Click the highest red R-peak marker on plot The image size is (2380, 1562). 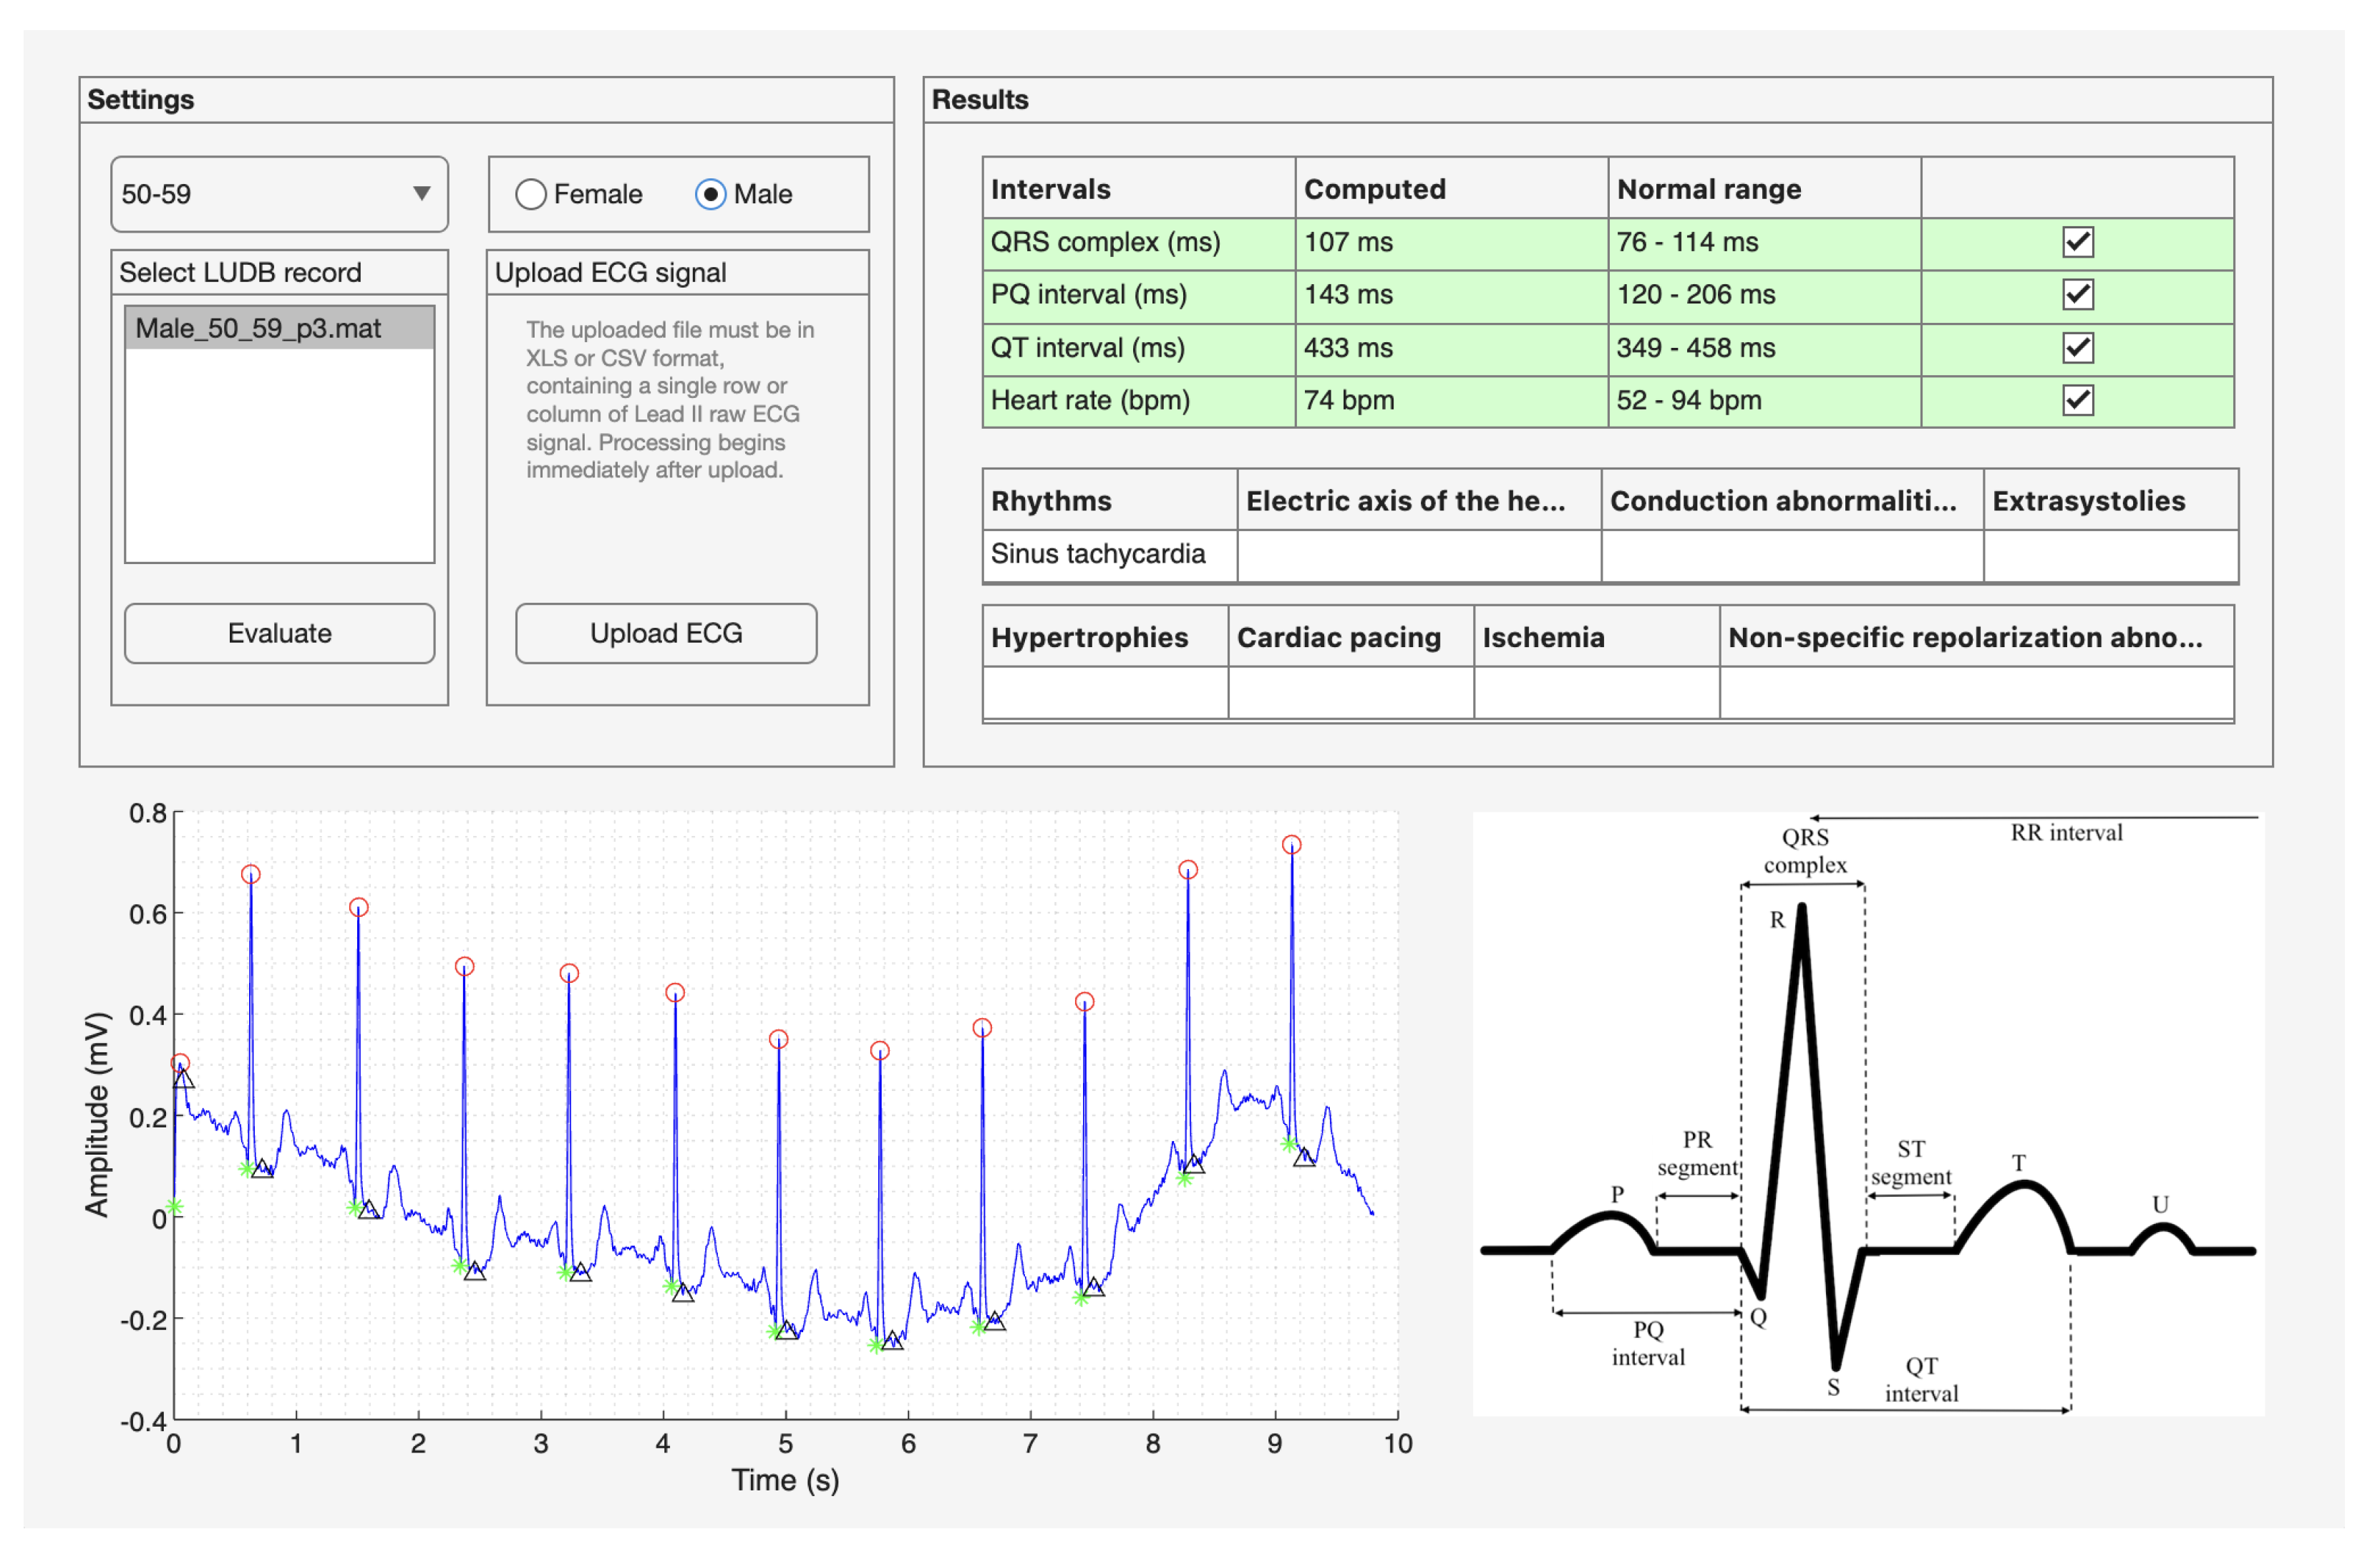1292,845
